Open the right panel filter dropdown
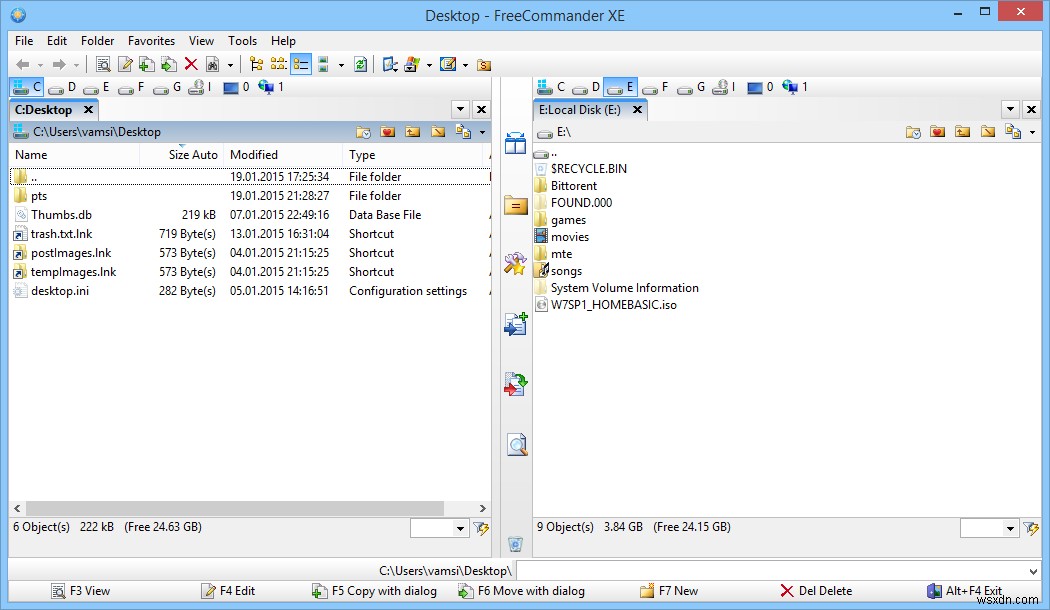1050x610 pixels. (x=1010, y=529)
